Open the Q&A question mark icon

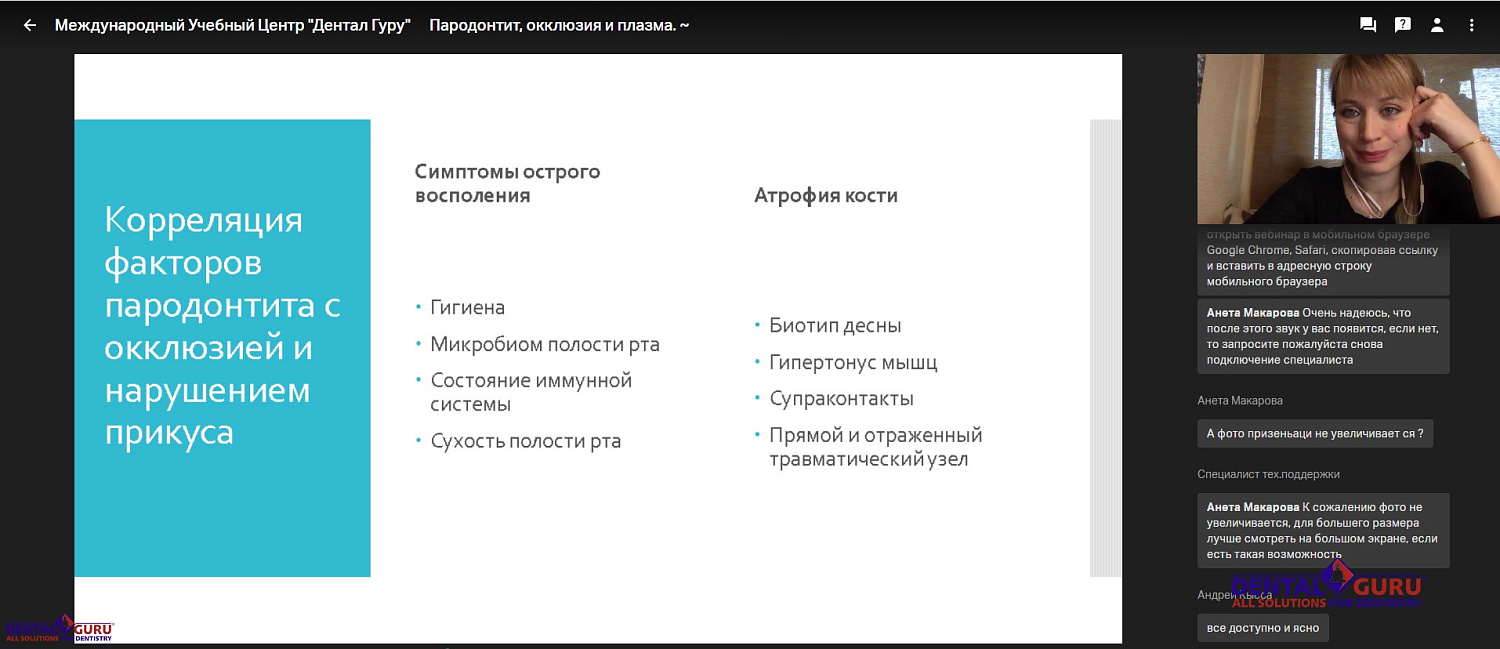[1403, 25]
